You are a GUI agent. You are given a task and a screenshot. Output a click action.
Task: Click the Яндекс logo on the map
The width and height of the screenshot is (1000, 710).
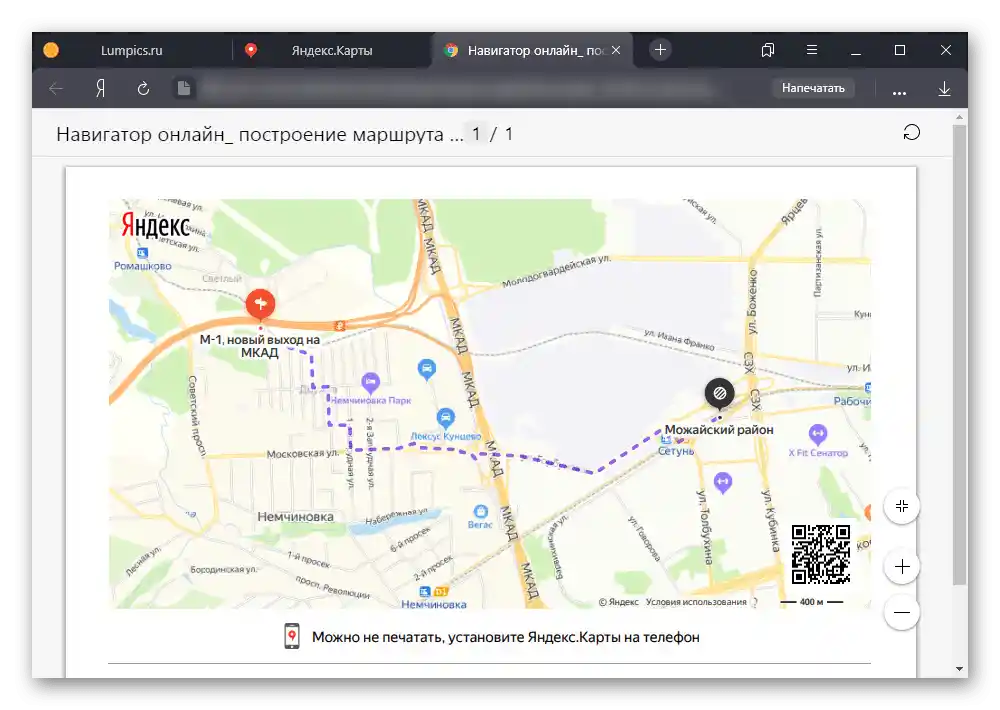(x=156, y=225)
